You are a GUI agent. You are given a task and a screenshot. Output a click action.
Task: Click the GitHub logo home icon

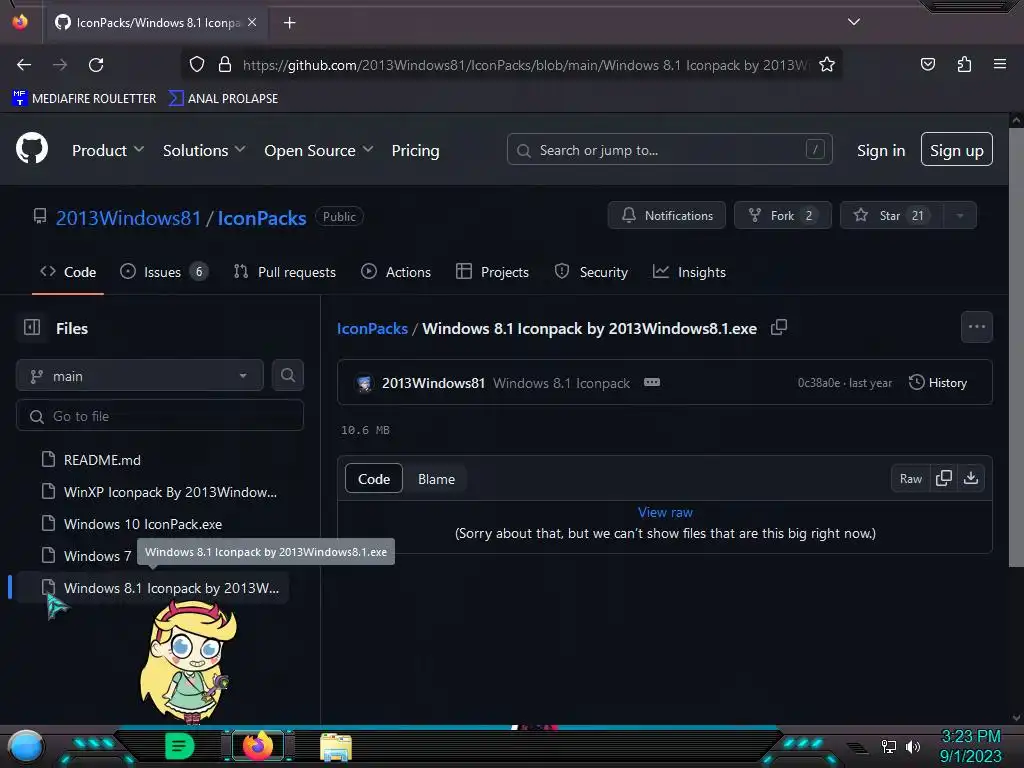[31, 149]
